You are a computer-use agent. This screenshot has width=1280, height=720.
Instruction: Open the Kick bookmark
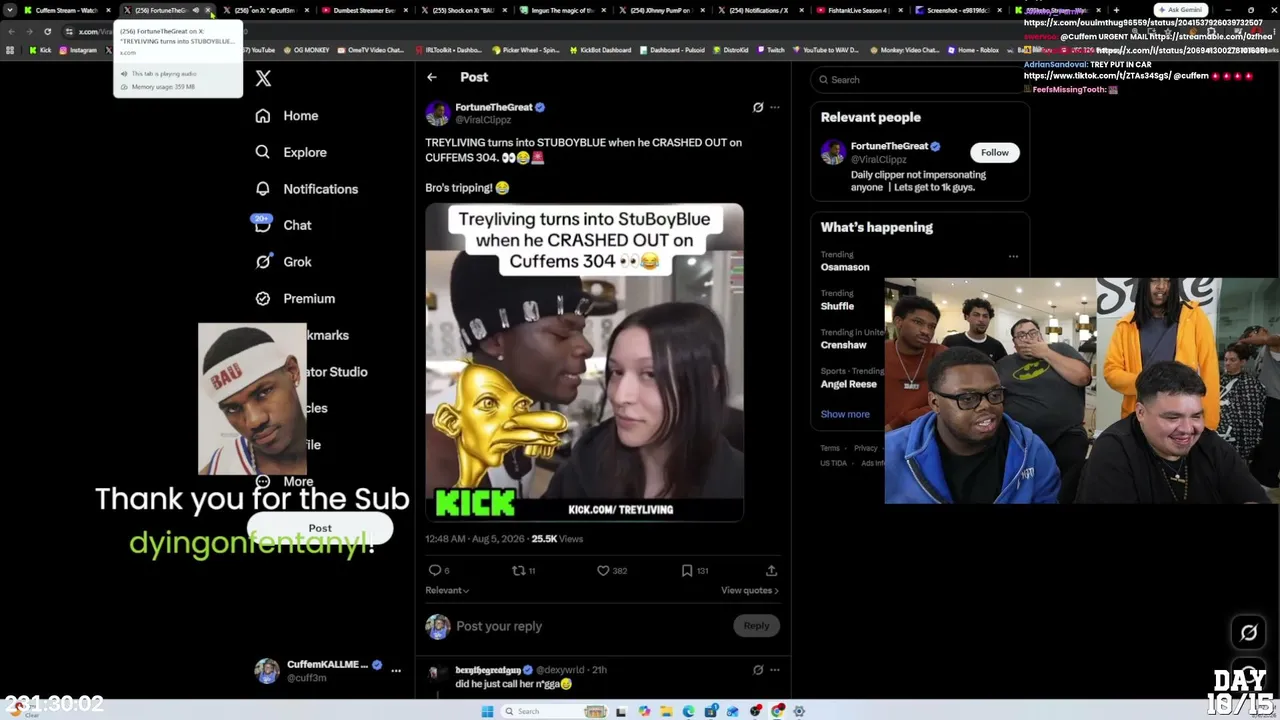(40, 50)
